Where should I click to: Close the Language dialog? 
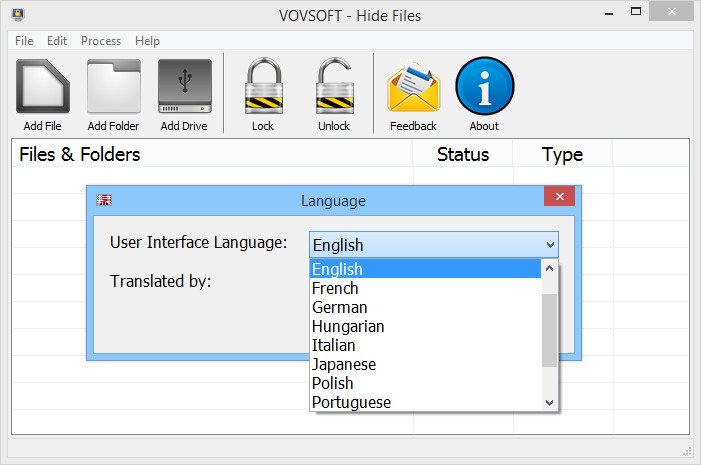pos(559,197)
